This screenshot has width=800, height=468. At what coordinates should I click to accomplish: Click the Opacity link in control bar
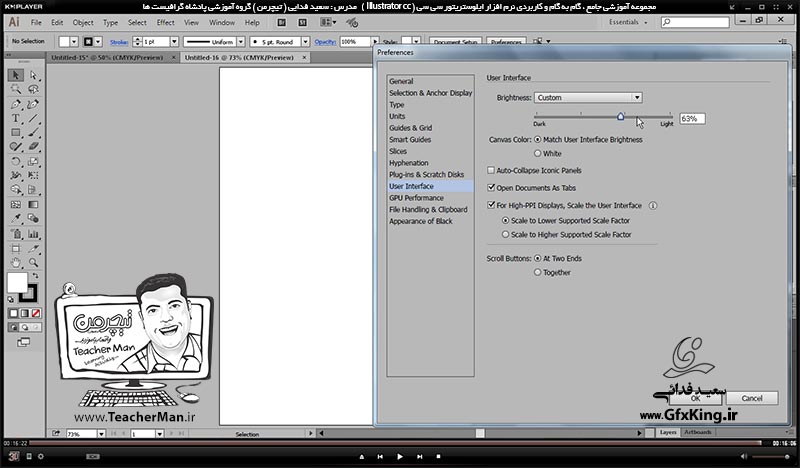click(x=325, y=42)
